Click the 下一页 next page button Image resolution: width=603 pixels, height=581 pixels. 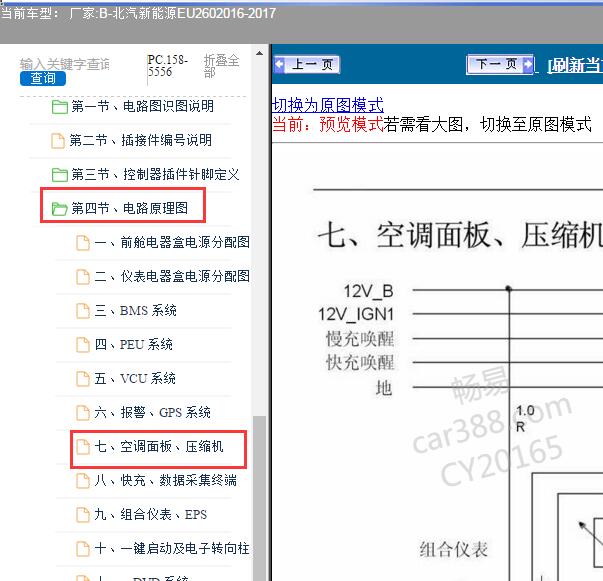tap(500, 64)
